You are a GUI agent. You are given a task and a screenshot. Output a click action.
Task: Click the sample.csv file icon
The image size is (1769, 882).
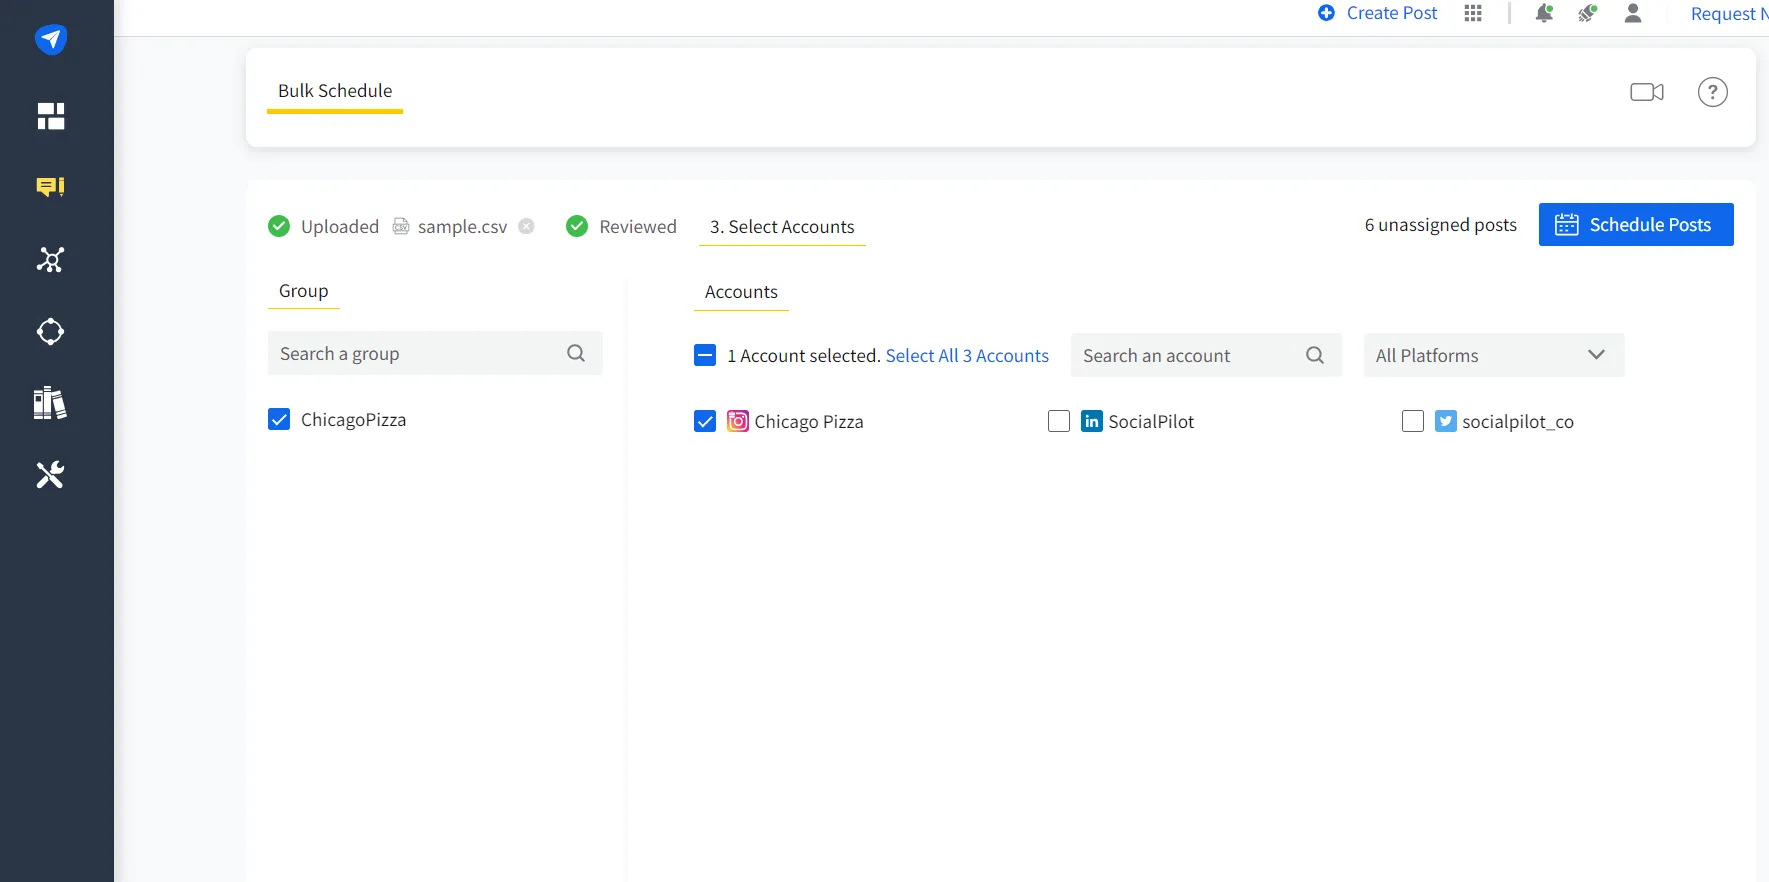[401, 226]
